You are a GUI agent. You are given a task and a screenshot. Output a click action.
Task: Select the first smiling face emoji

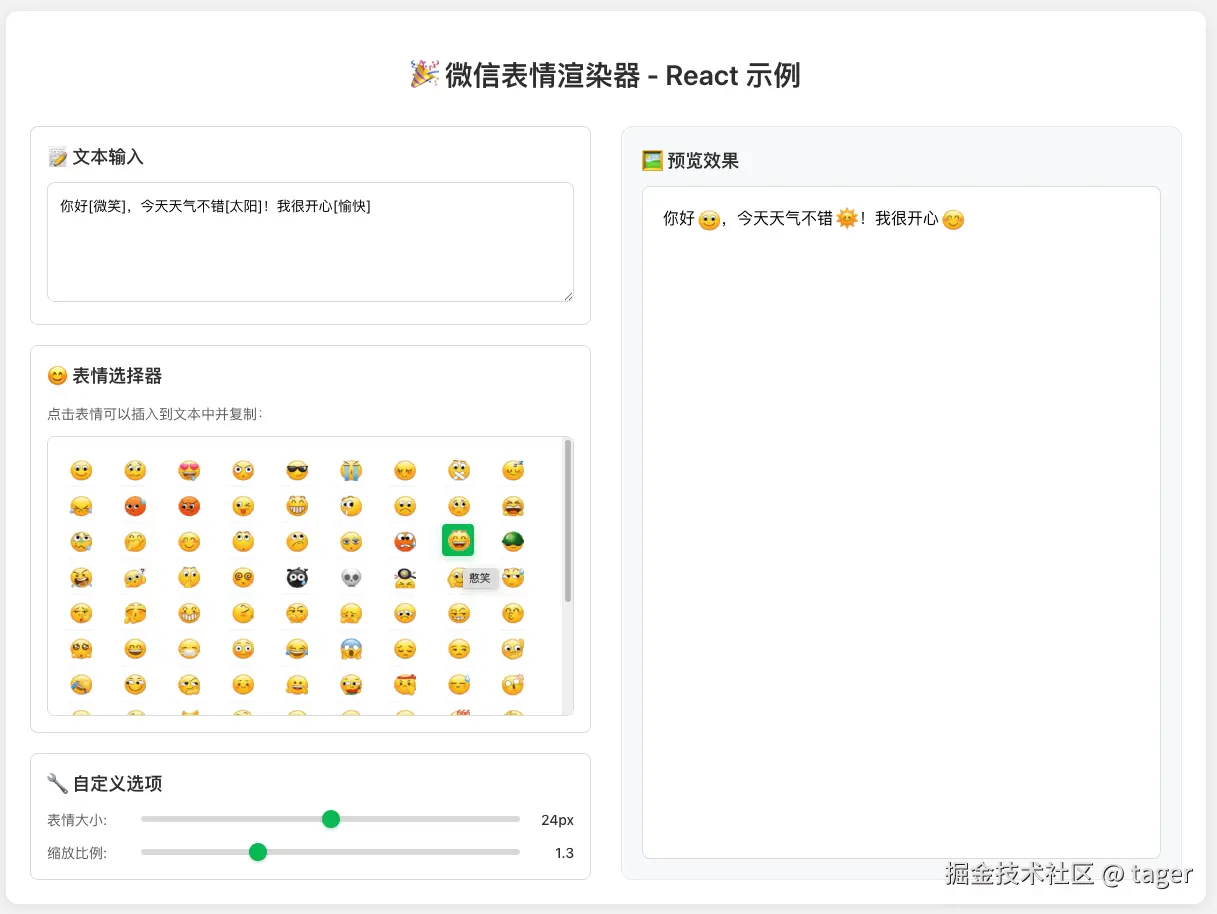pyautogui.click(x=81, y=471)
